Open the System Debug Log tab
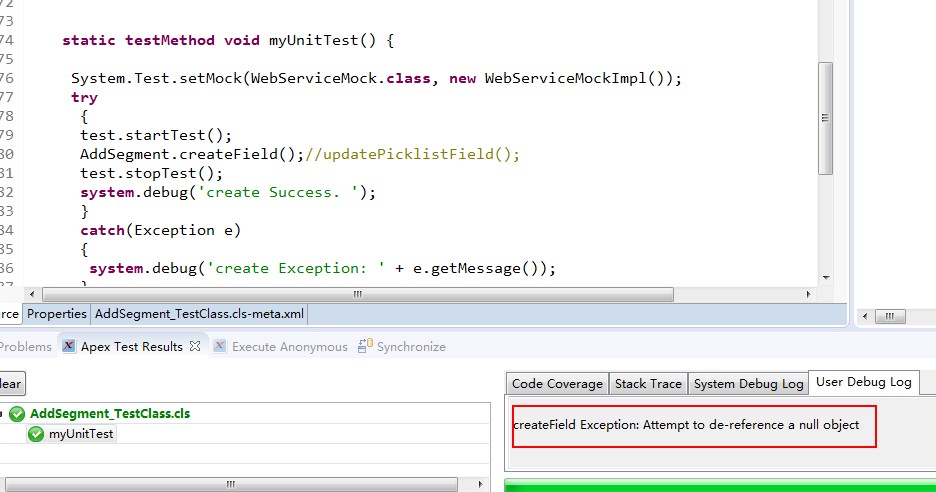This screenshot has height=492, width=936. [748, 384]
